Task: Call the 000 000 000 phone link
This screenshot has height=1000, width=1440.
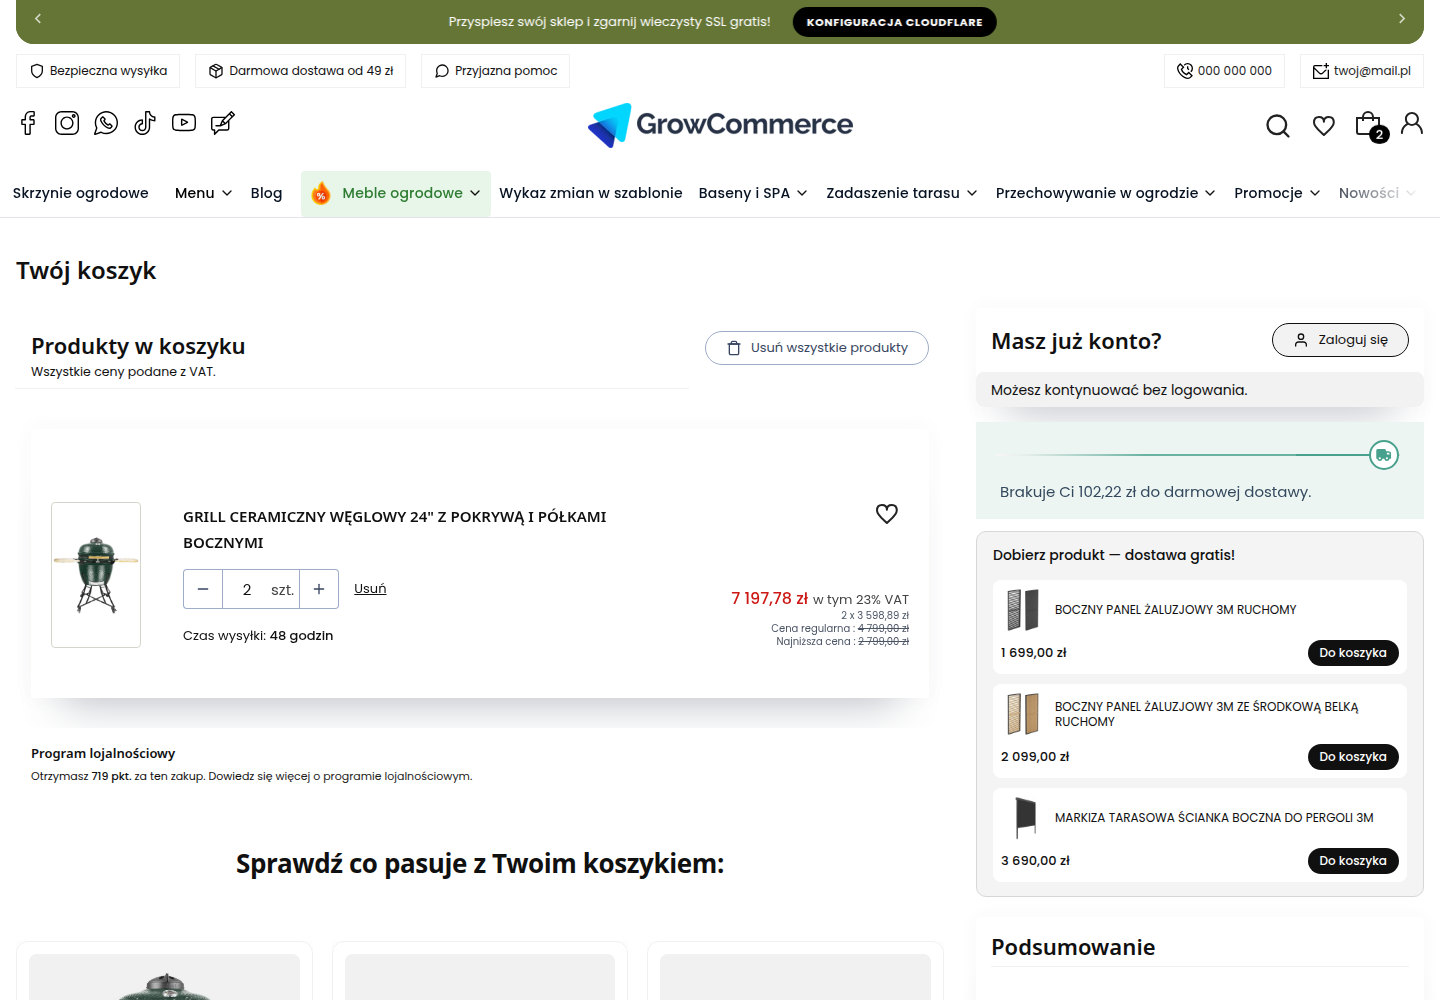Action: point(1224,71)
